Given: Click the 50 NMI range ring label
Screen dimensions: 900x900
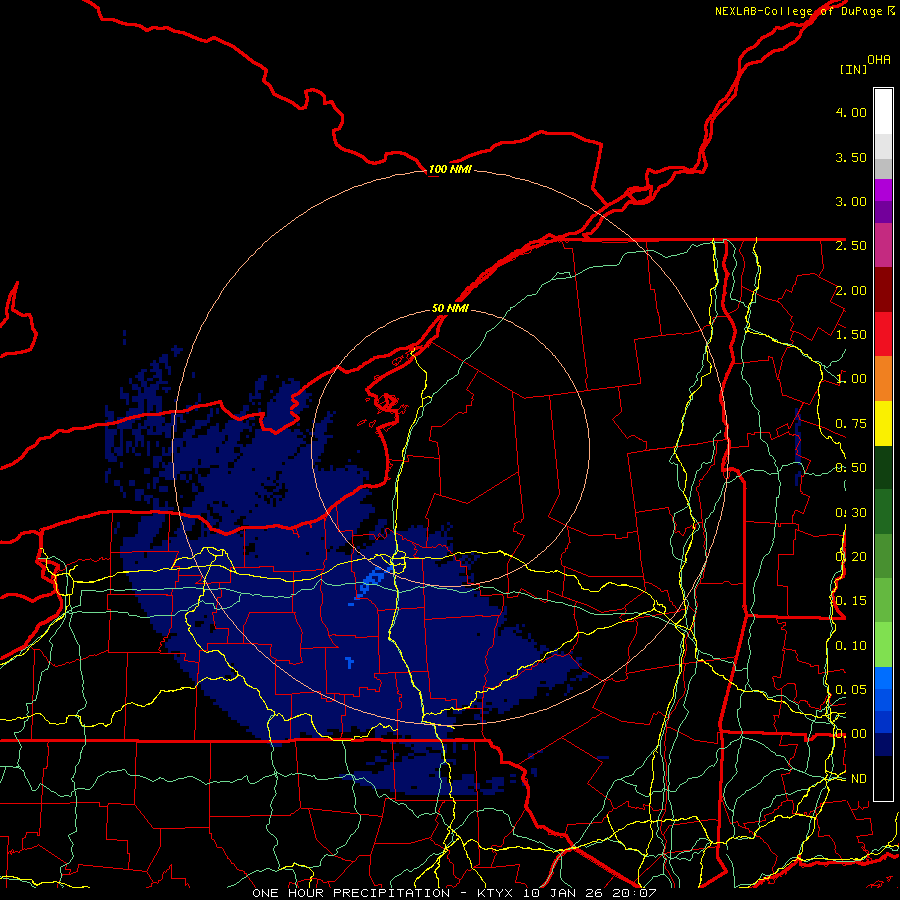Looking at the screenshot, I should tap(450, 308).
